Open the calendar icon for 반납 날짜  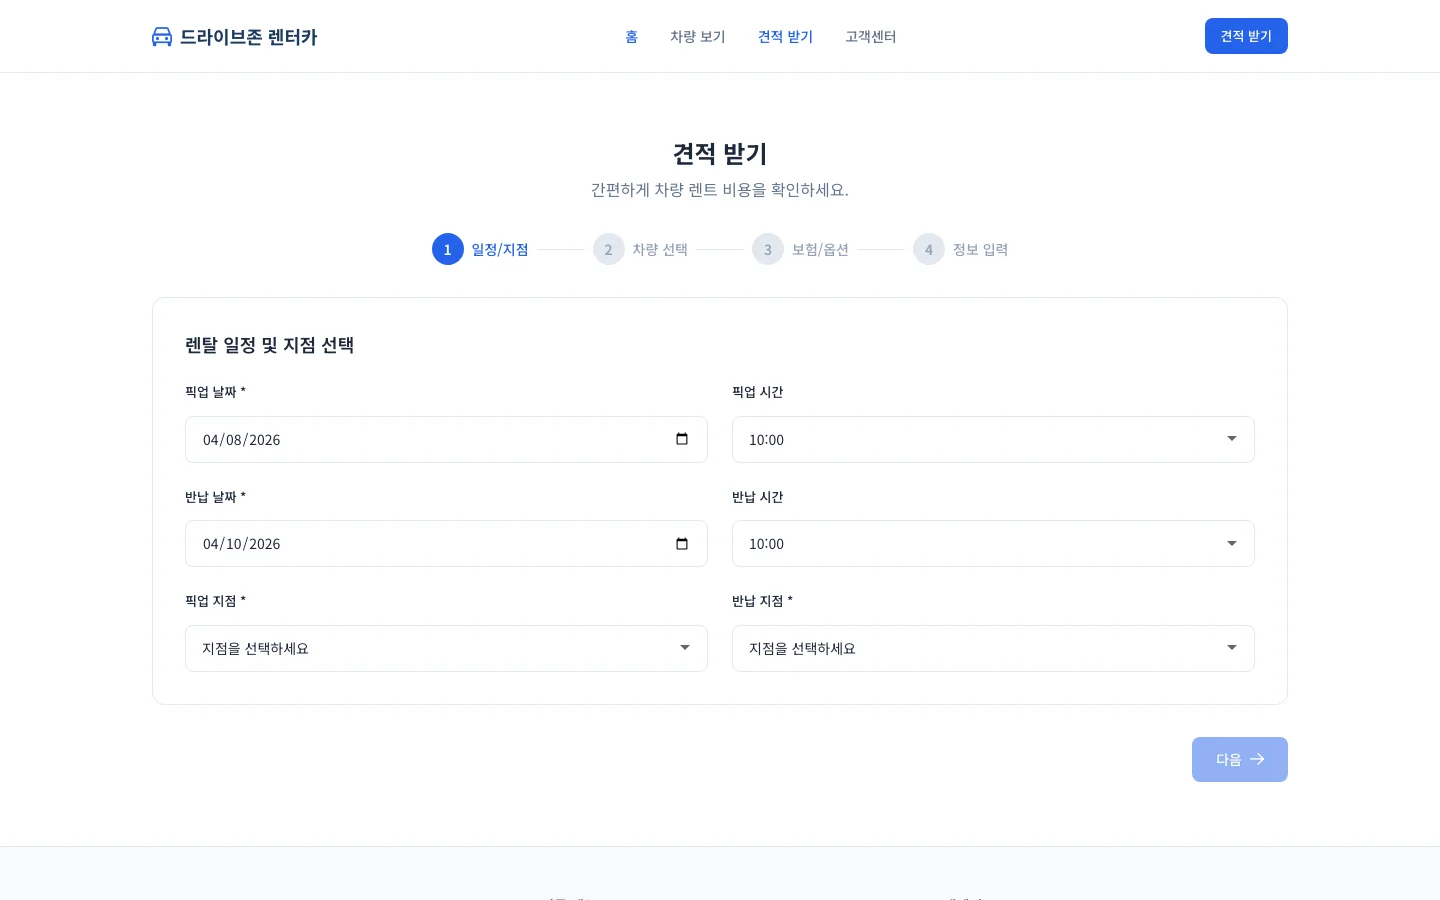pos(681,543)
